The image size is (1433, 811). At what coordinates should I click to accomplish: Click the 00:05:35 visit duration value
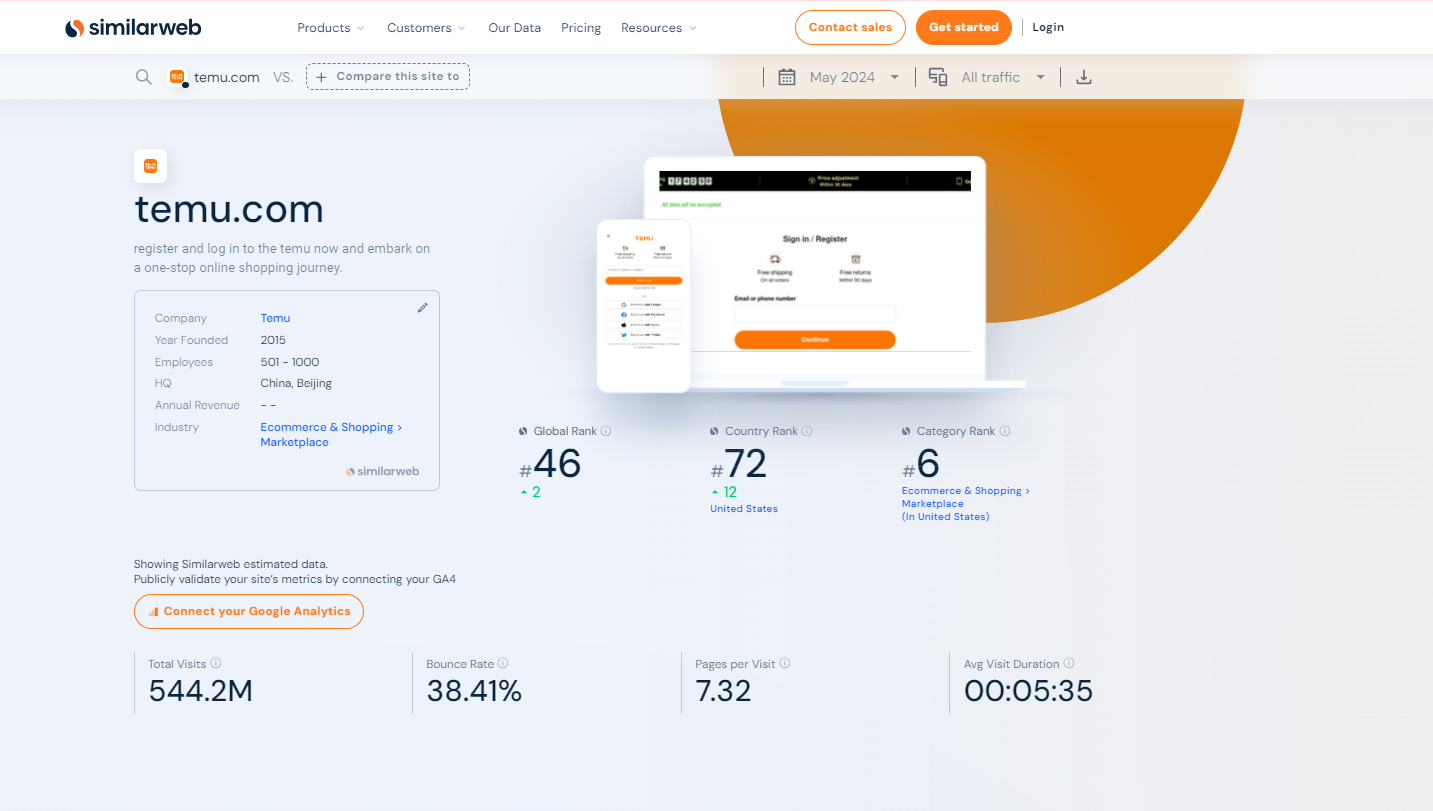(1028, 691)
